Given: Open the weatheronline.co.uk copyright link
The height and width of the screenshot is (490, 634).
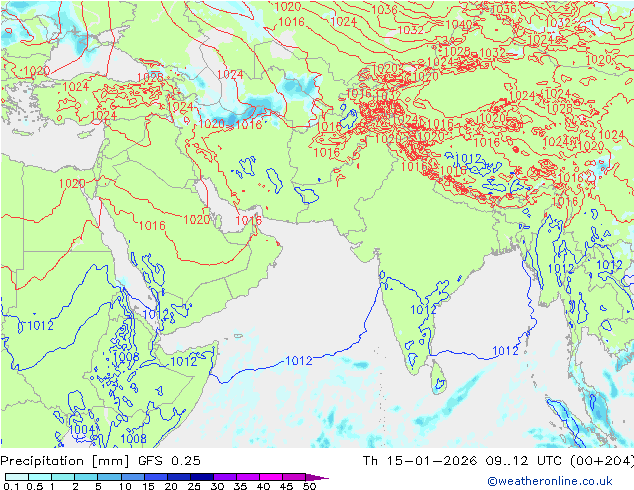Looking at the screenshot, I should tap(550, 481).
